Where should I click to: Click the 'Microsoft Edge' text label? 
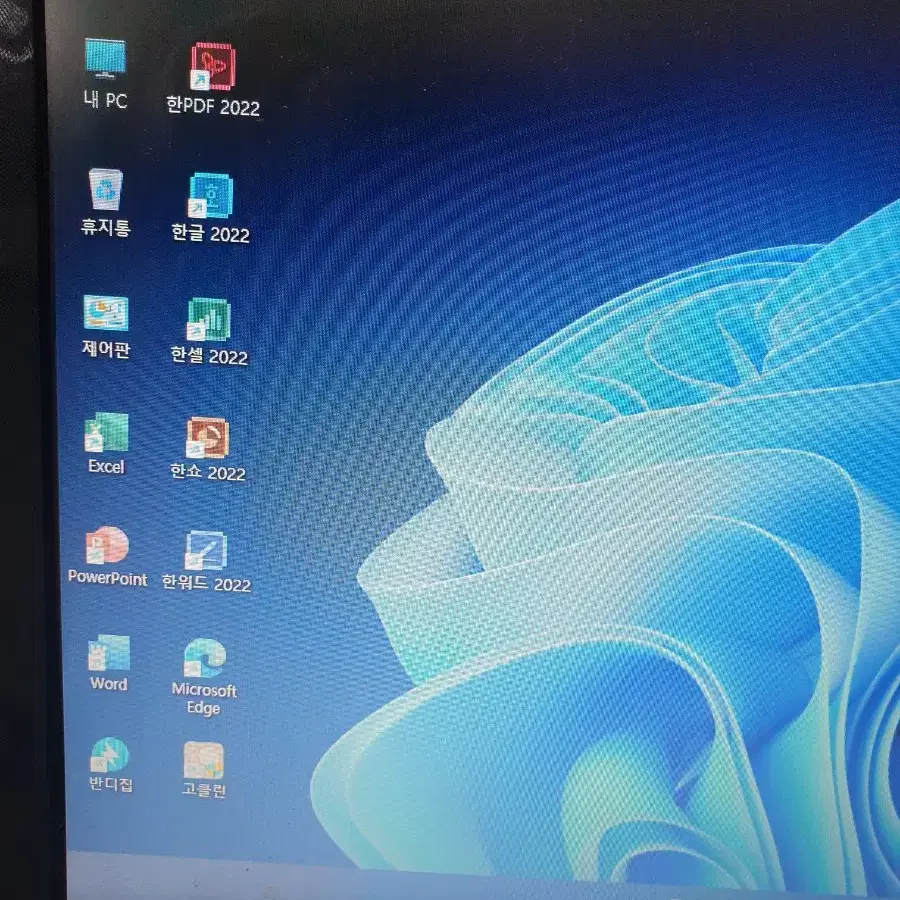tap(204, 699)
